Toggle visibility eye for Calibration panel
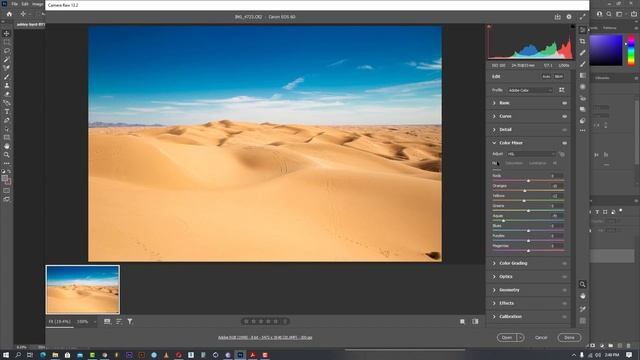The image size is (640, 360). [x=564, y=317]
